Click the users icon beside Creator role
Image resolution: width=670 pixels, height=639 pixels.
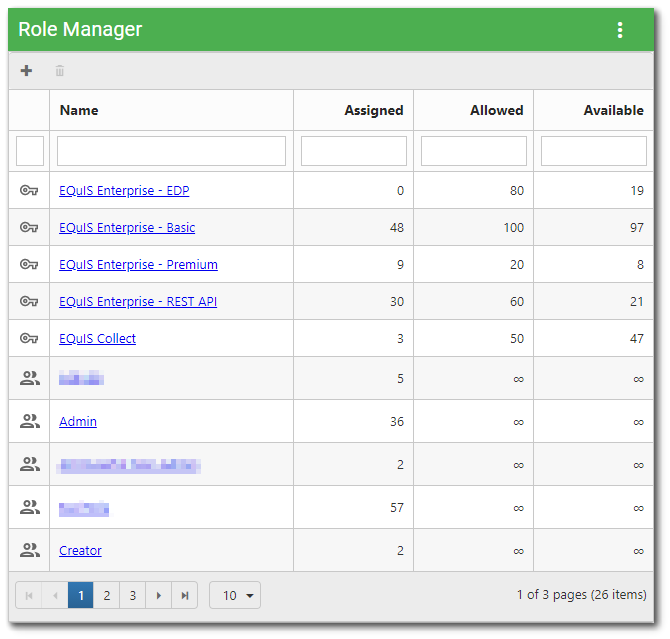tap(30, 550)
